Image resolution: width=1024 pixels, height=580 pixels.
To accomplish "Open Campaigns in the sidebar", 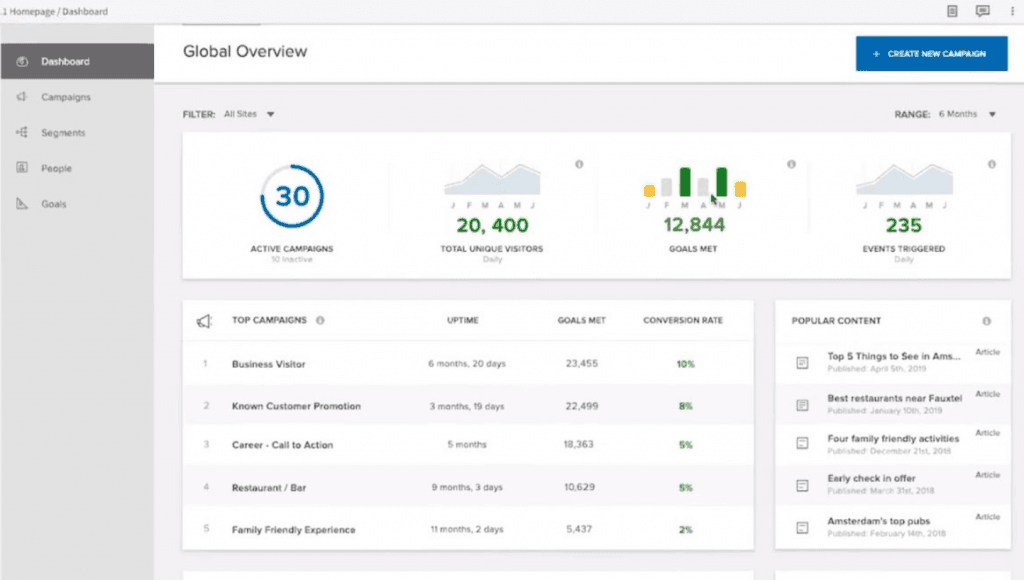I will pyautogui.click(x=66, y=97).
